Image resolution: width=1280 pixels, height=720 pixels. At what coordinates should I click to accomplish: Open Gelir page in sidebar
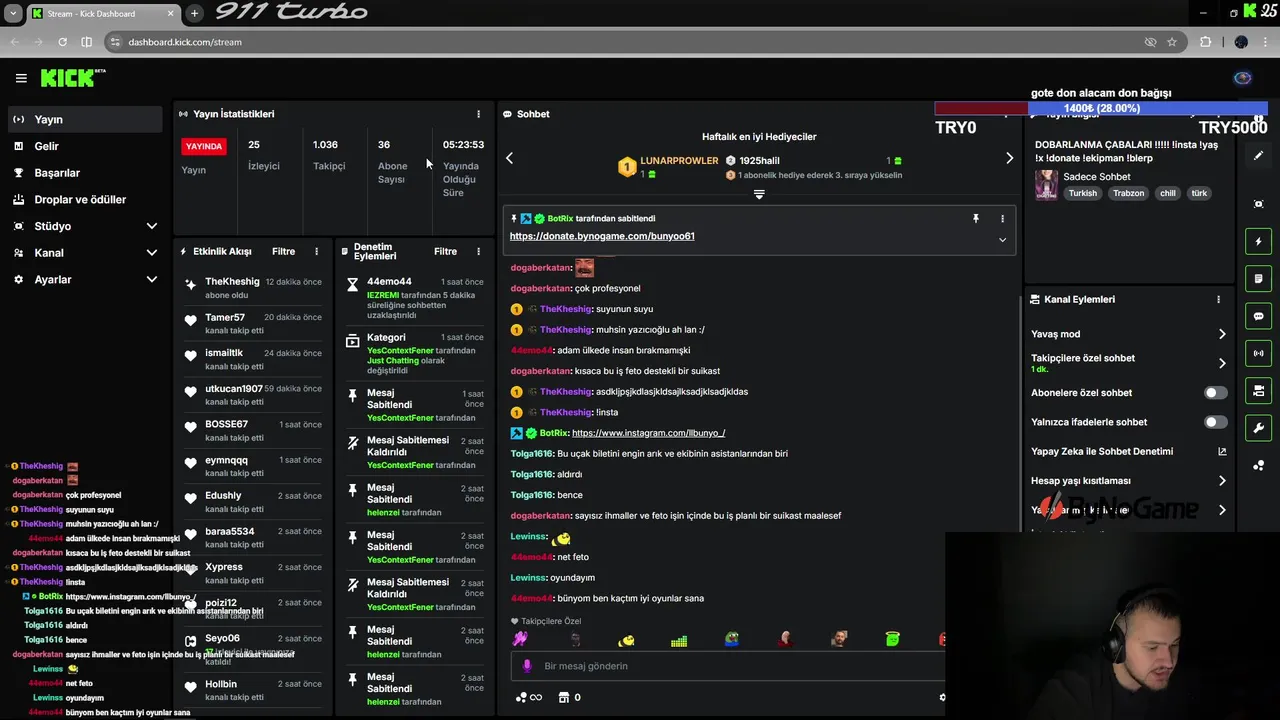click(x=84, y=146)
